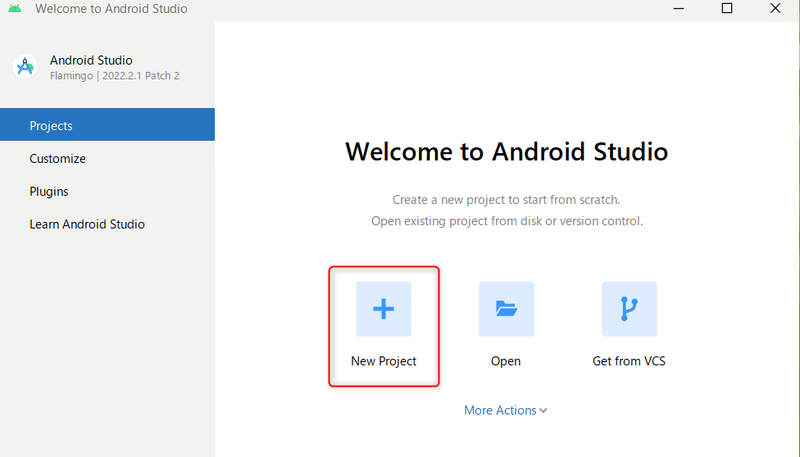Minimize the Android Studio window
The width and height of the screenshot is (800, 457).
(679, 9)
